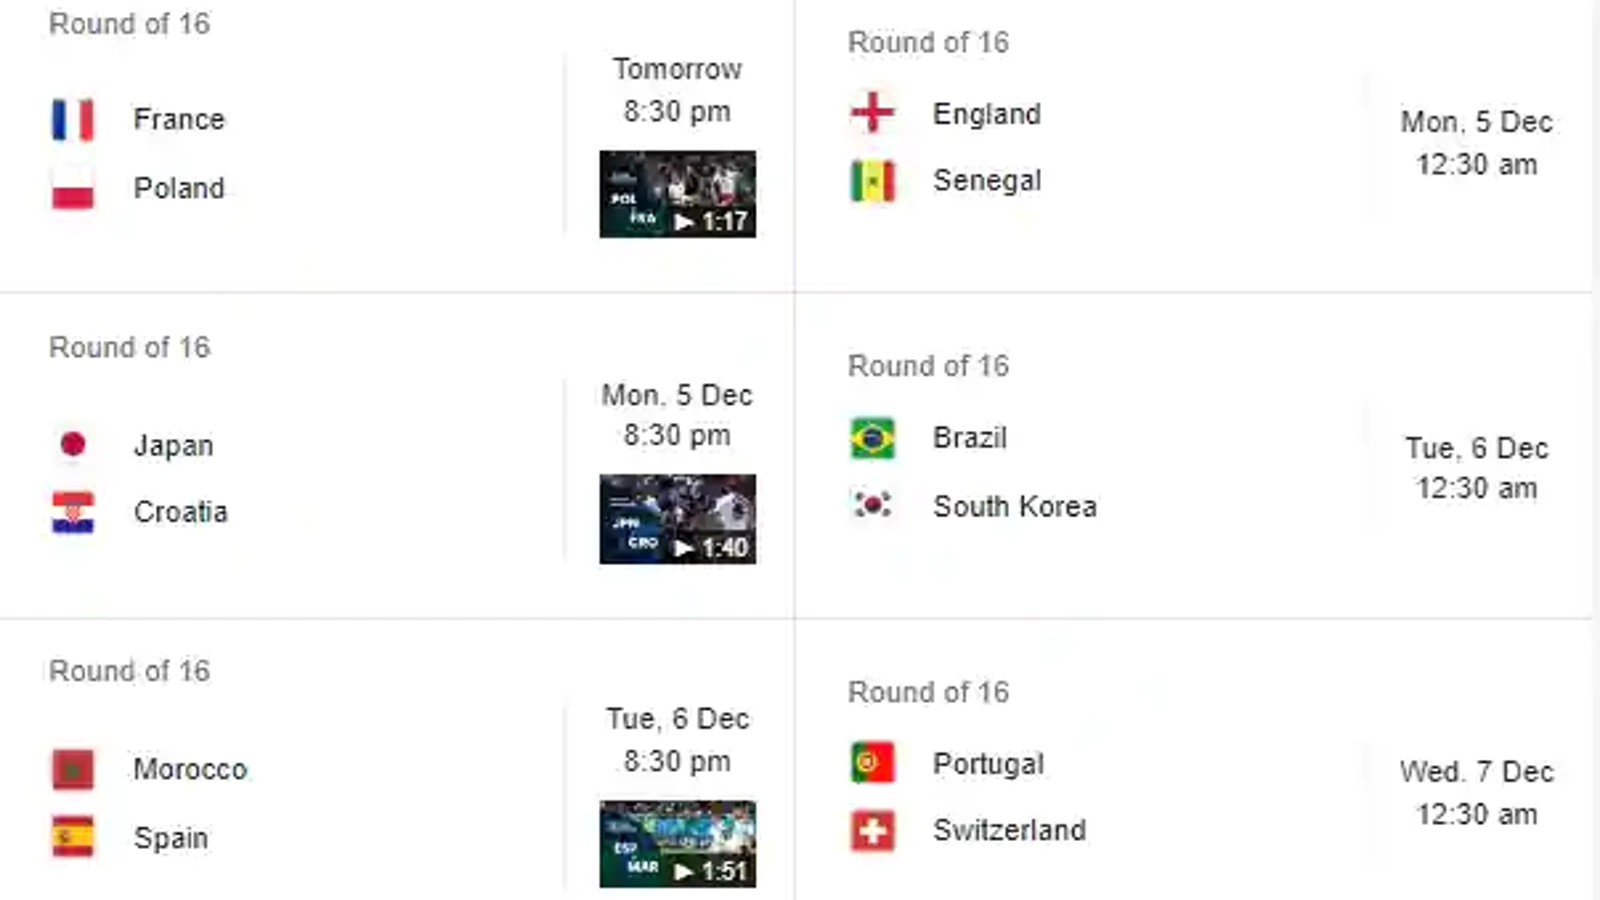Image resolution: width=1600 pixels, height=900 pixels.
Task: Open the Mon, 5 Dec 12:30 am match time
Action: [1476, 143]
